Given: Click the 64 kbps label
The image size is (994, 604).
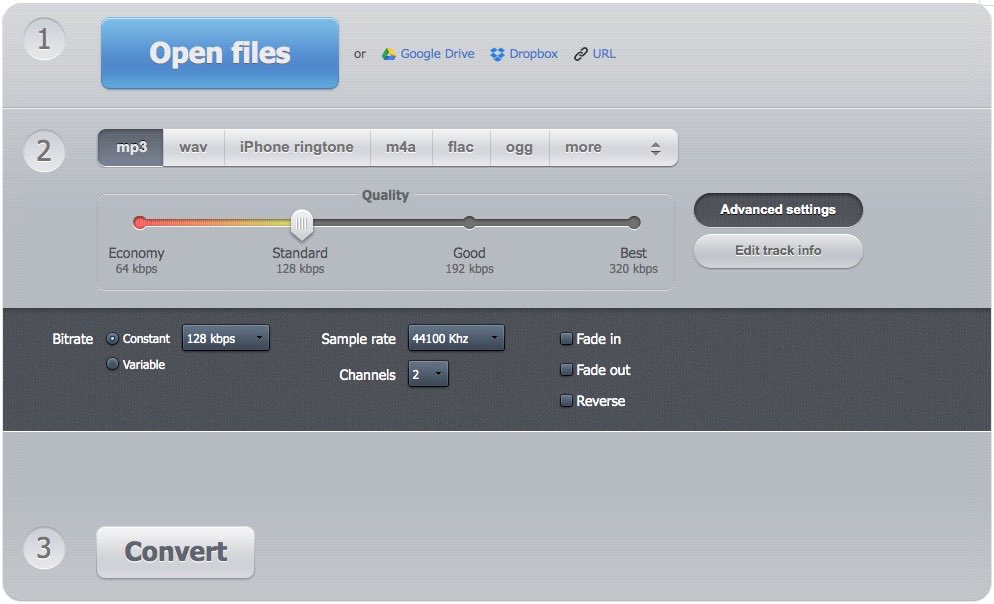Looking at the screenshot, I should pos(136,269).
